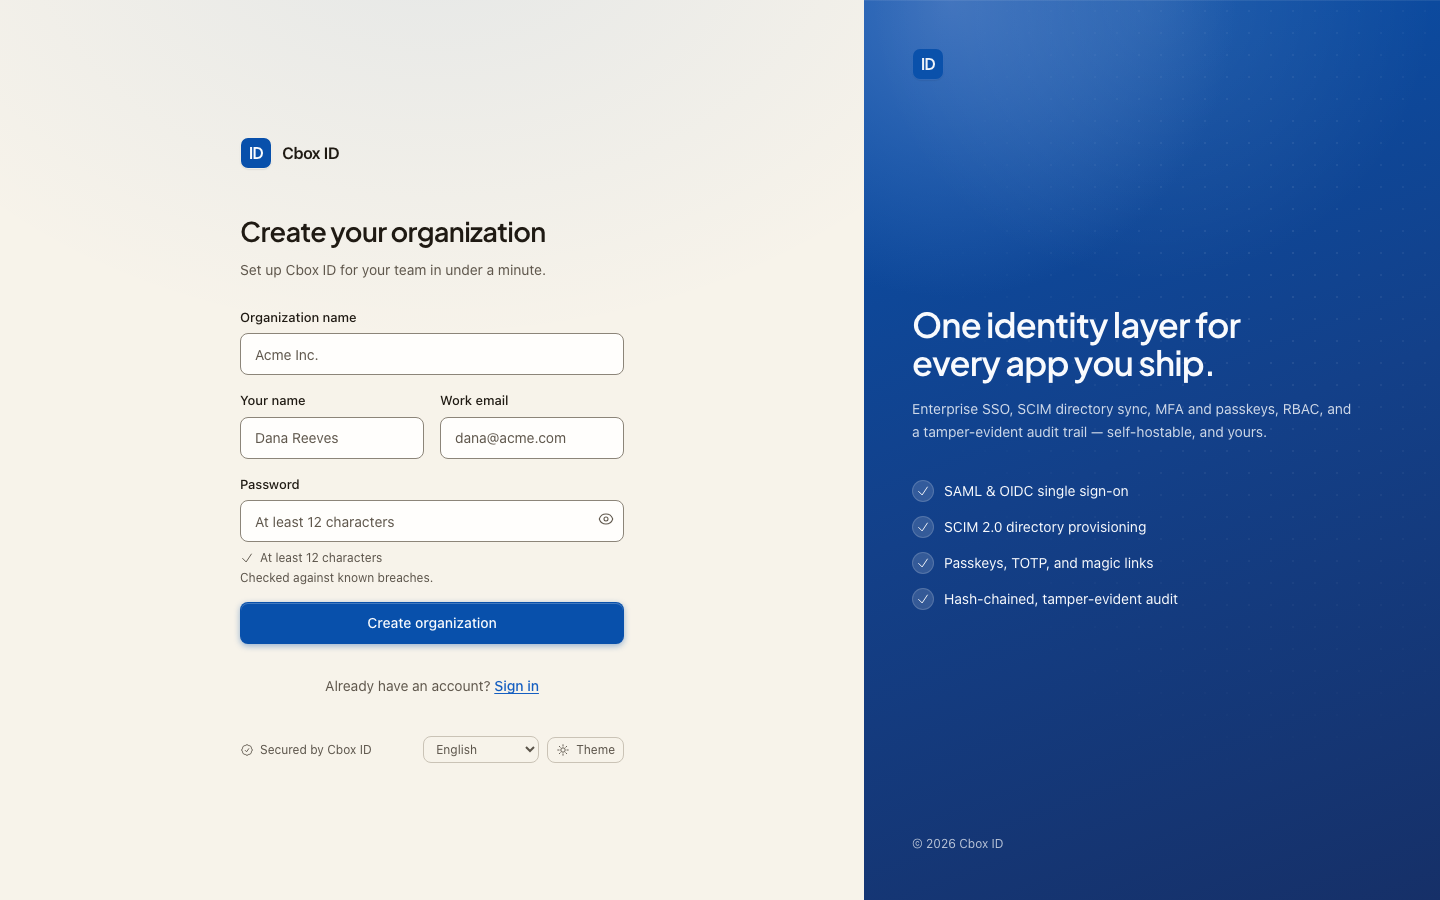This screenshot has width=1440, height=900.
Task: Click the check icon beside SAML & OIDC single sign-on
Action: (923, 491)
